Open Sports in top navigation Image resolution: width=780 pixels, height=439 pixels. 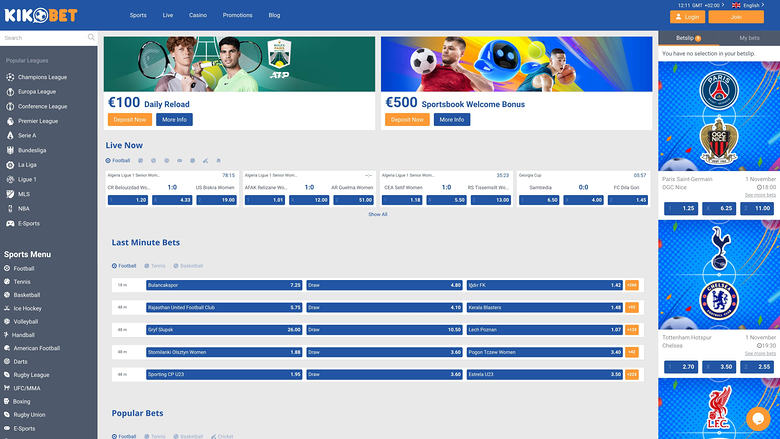[138, 15]
